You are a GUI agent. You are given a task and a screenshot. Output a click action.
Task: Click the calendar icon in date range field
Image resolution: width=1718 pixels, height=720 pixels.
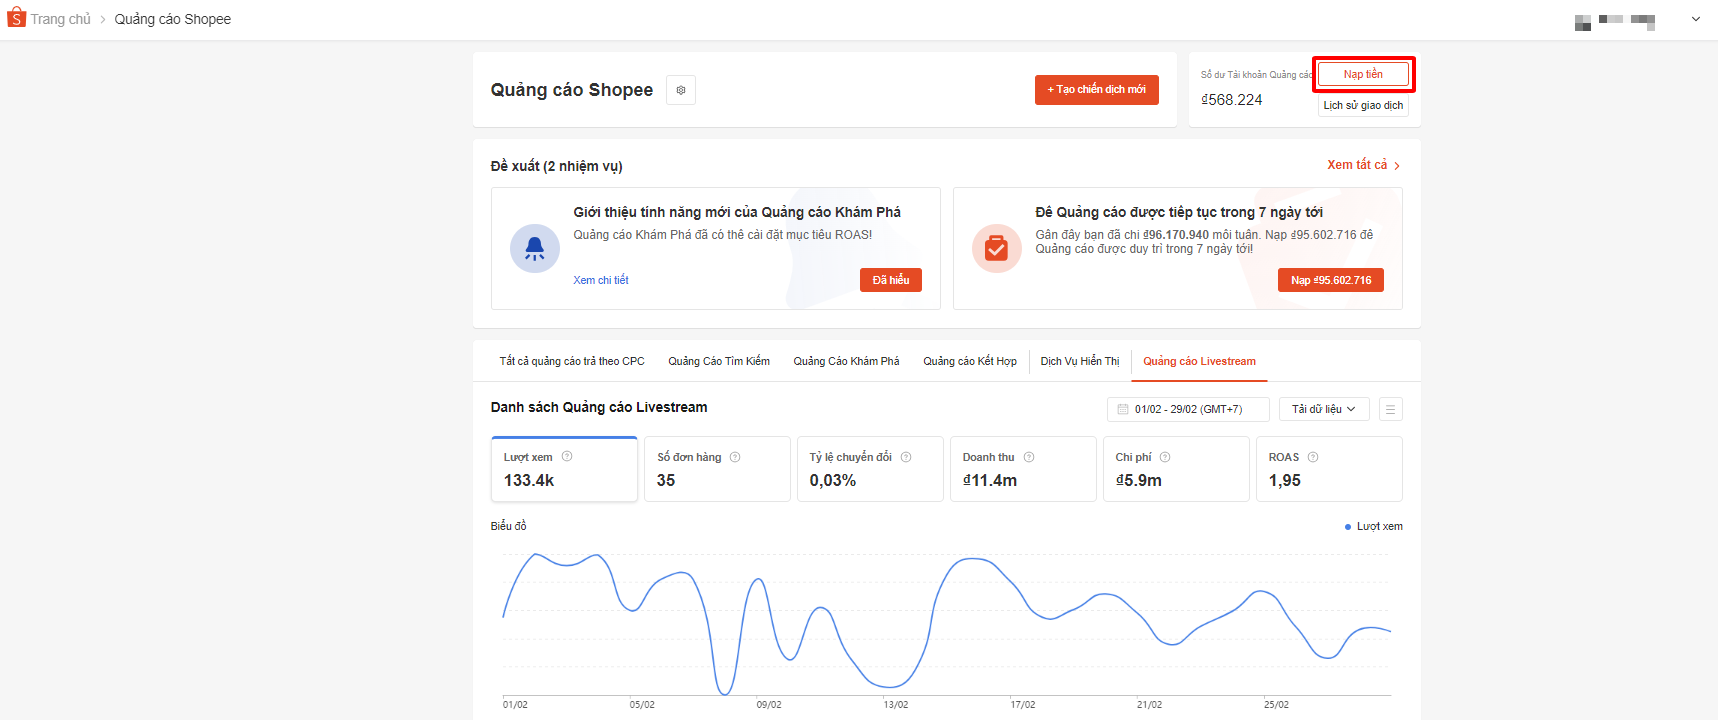click(1123, 409)
